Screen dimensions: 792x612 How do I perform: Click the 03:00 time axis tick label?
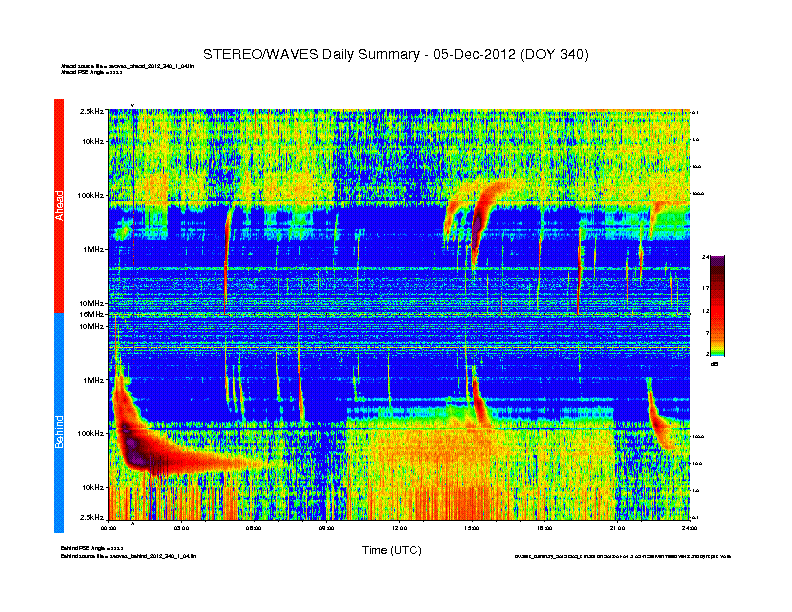[x=182, y=527]
